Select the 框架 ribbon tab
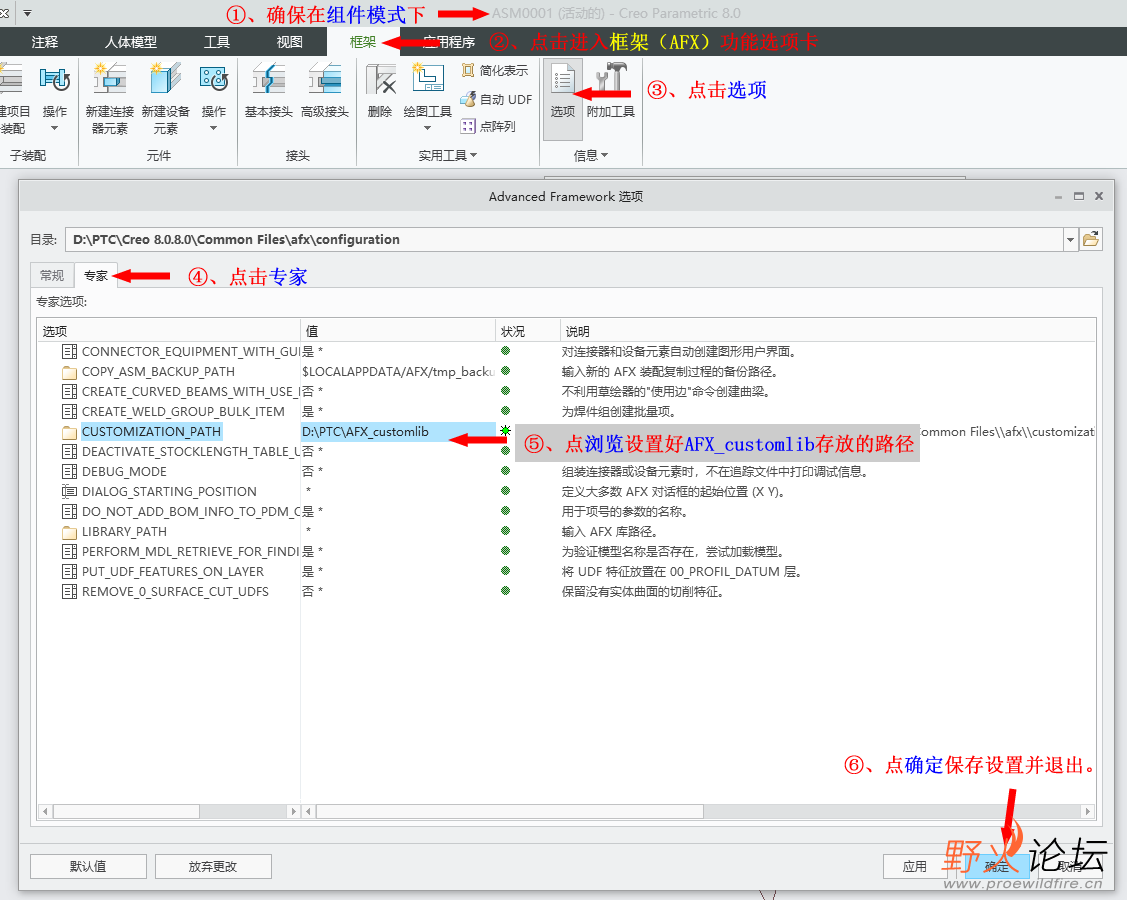The width and height of the screenshot is (1127, 900). [x=363, y=42]
